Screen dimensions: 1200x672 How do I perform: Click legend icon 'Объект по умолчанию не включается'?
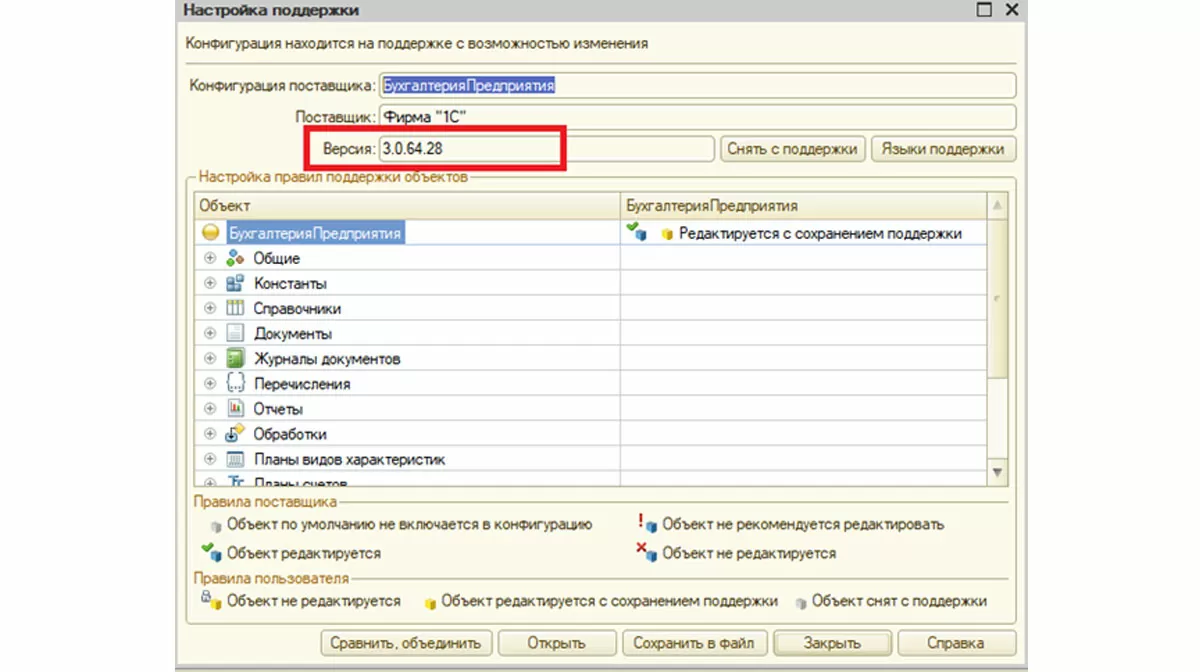[215, 524]
